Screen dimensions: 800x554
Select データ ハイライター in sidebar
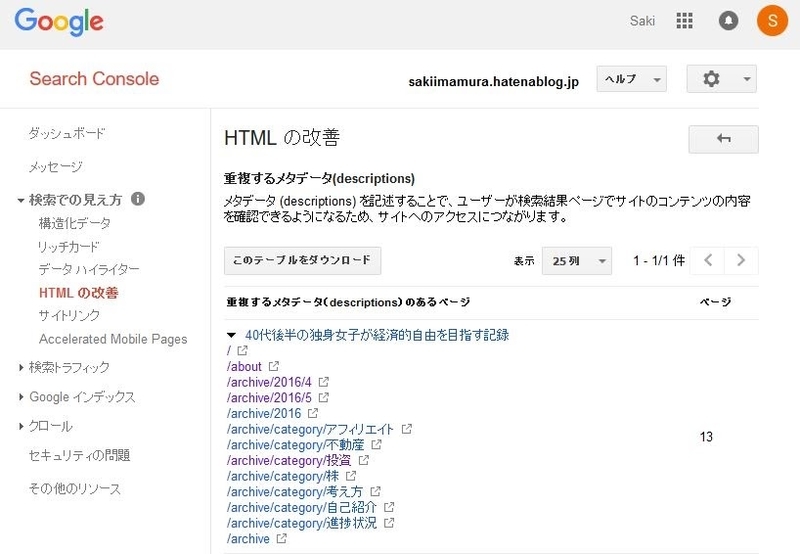[x=89, y=269]
